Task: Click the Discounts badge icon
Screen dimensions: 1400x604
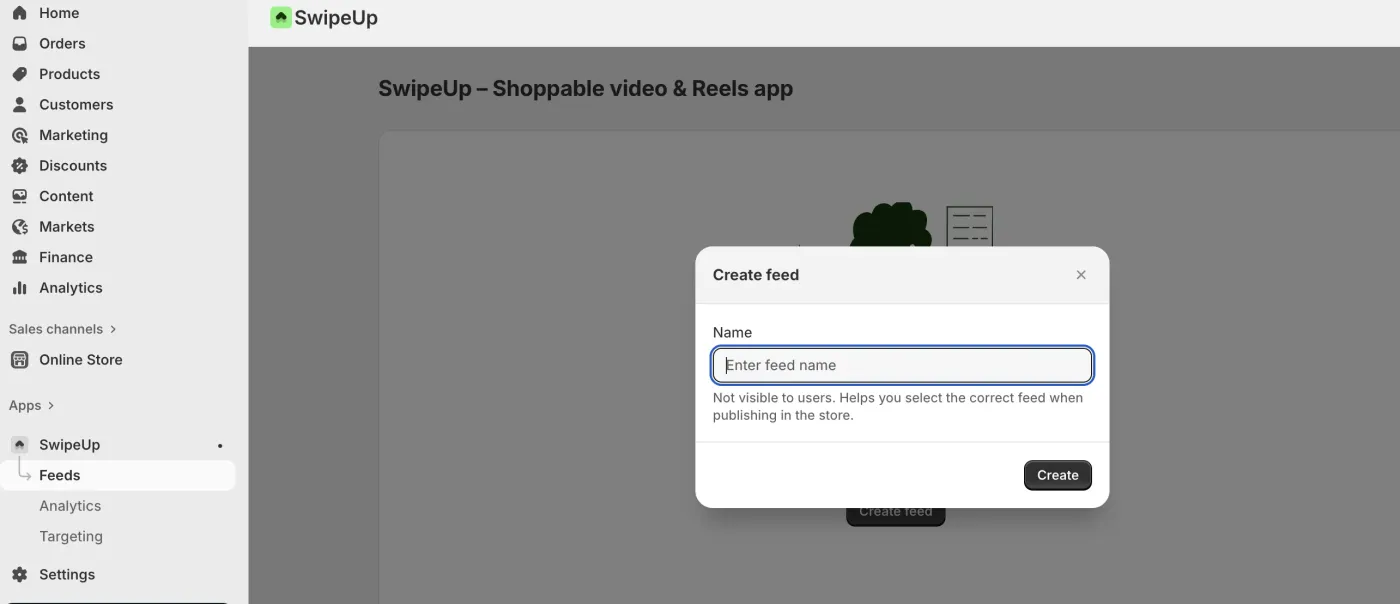Action: [19, 166]
